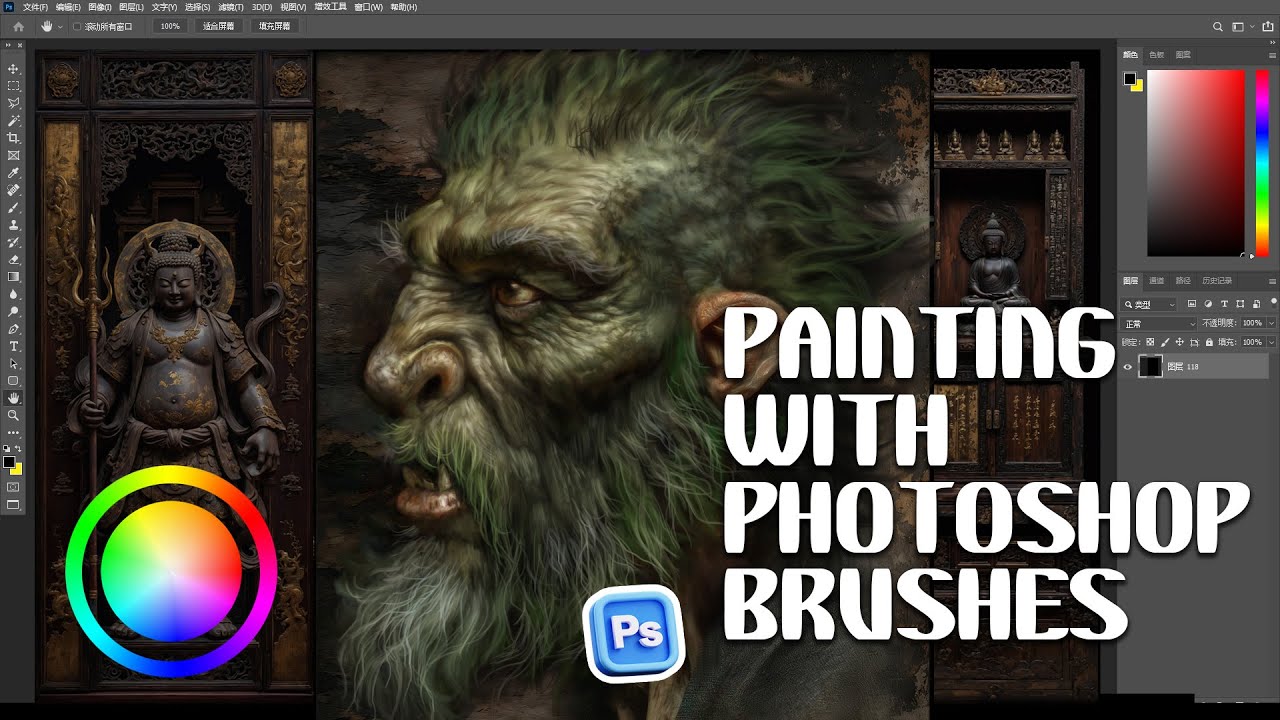Click the share icon at top right
This screenshot has height=720, width=1280.
coord(1268,26)
